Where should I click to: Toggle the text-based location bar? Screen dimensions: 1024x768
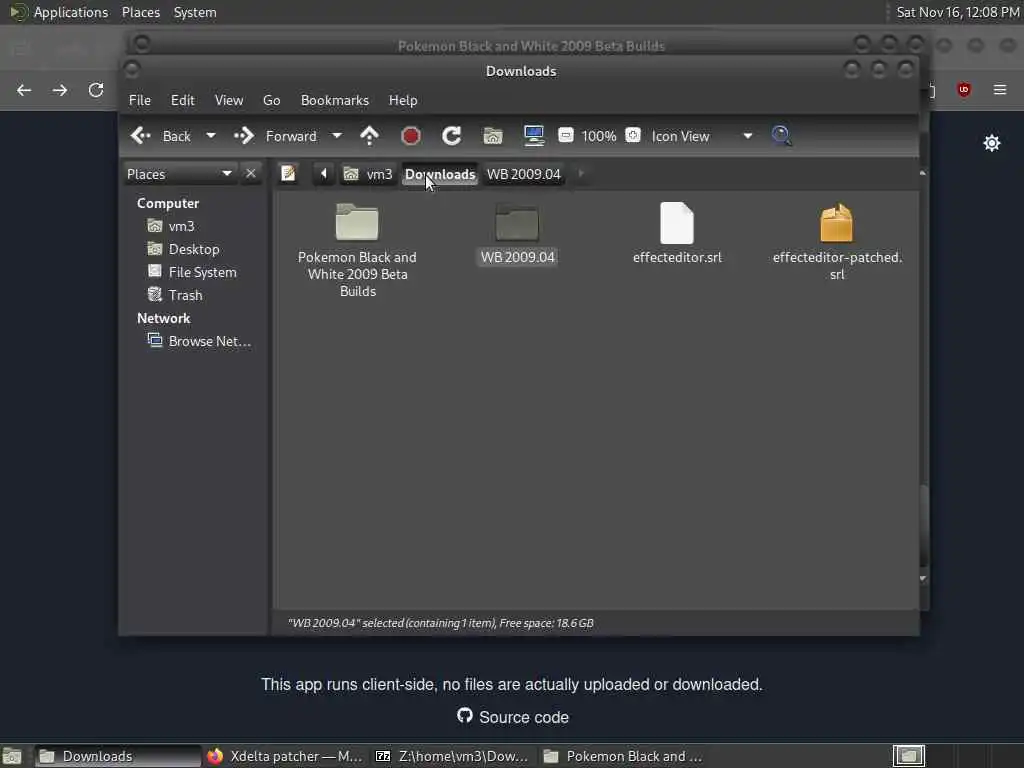tap(288, 174)
